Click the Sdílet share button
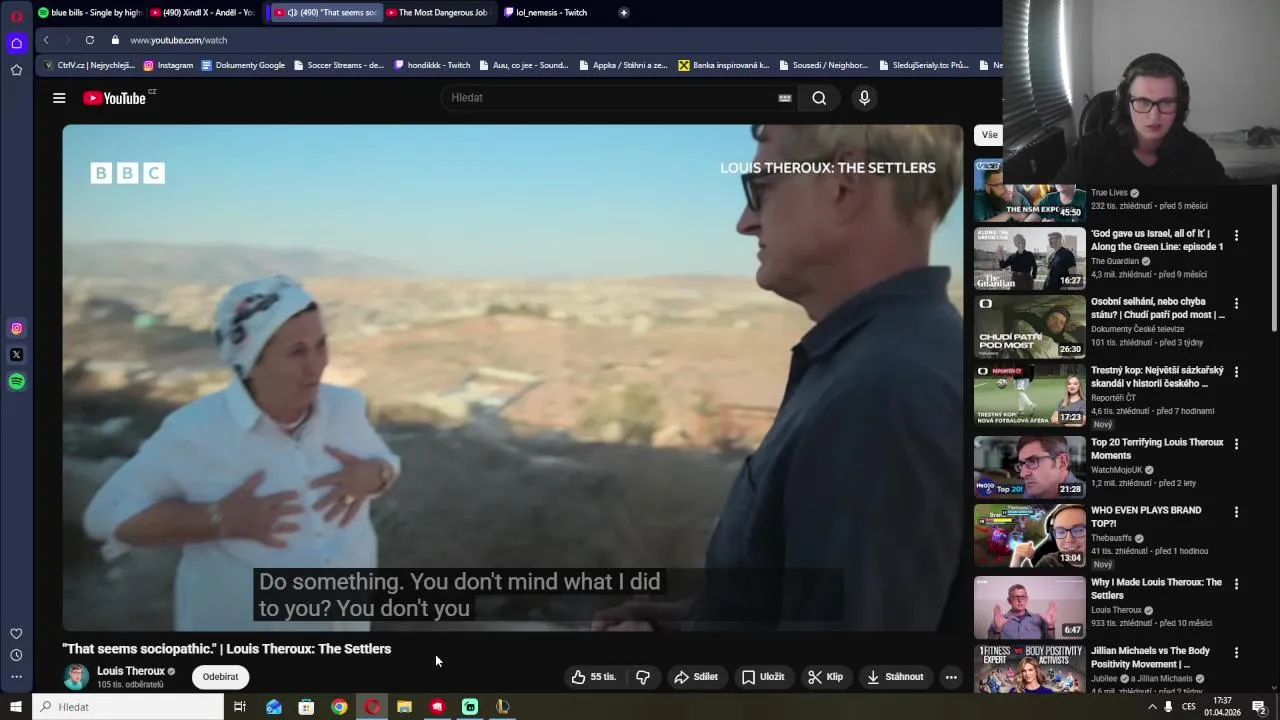 (696, 677)
